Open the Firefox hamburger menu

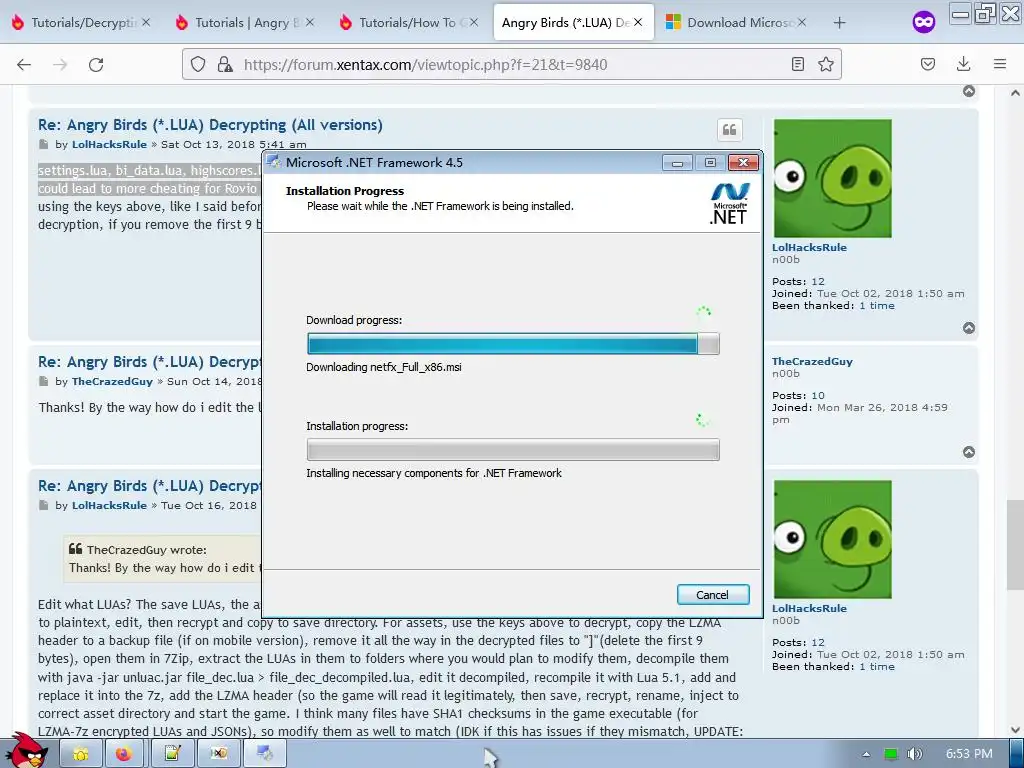click(x=1000, y=64)
